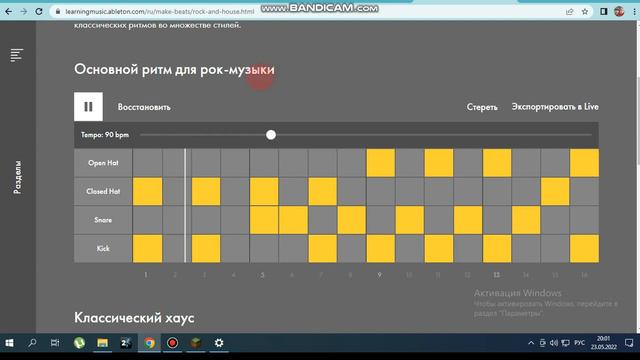The width and height of the screenshot is (640, 360).
Task: Disable Snare on step 6
Action: point(293,220)
